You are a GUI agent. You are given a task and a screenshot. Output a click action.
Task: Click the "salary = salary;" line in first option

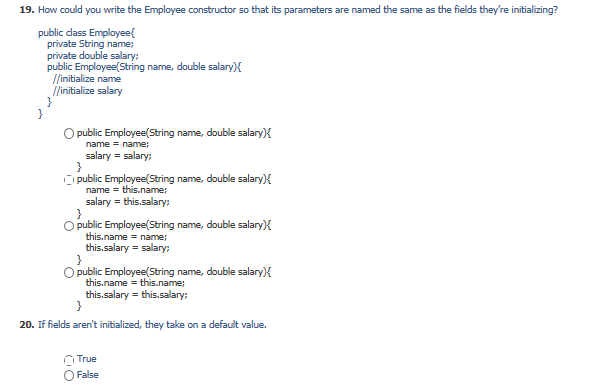pos(119,156)
